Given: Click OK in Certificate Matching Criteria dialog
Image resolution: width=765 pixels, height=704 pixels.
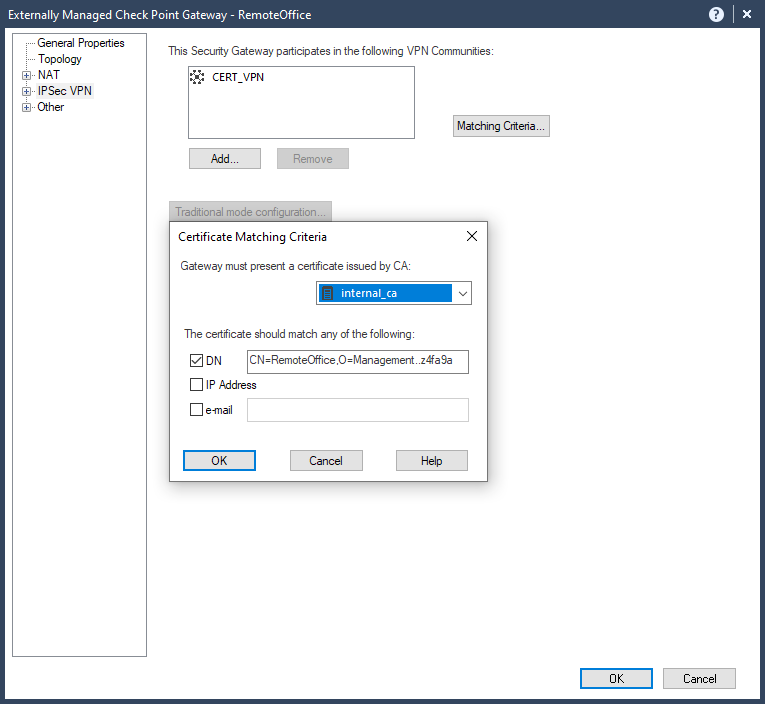Looking at the screenshot, I should coord(219,460).
